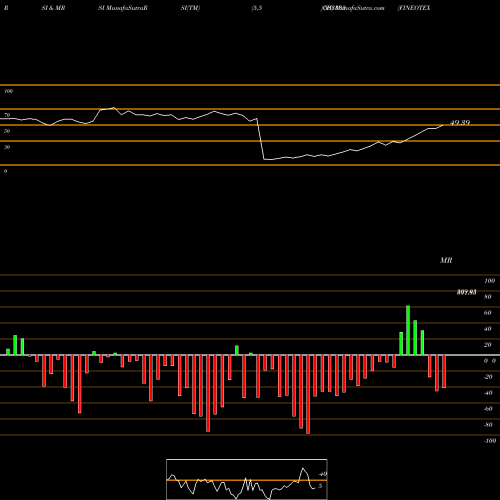The height and width of the screenshot is (500, 500).
Task: Click the MR axis label -100
Action: [490, 441]
